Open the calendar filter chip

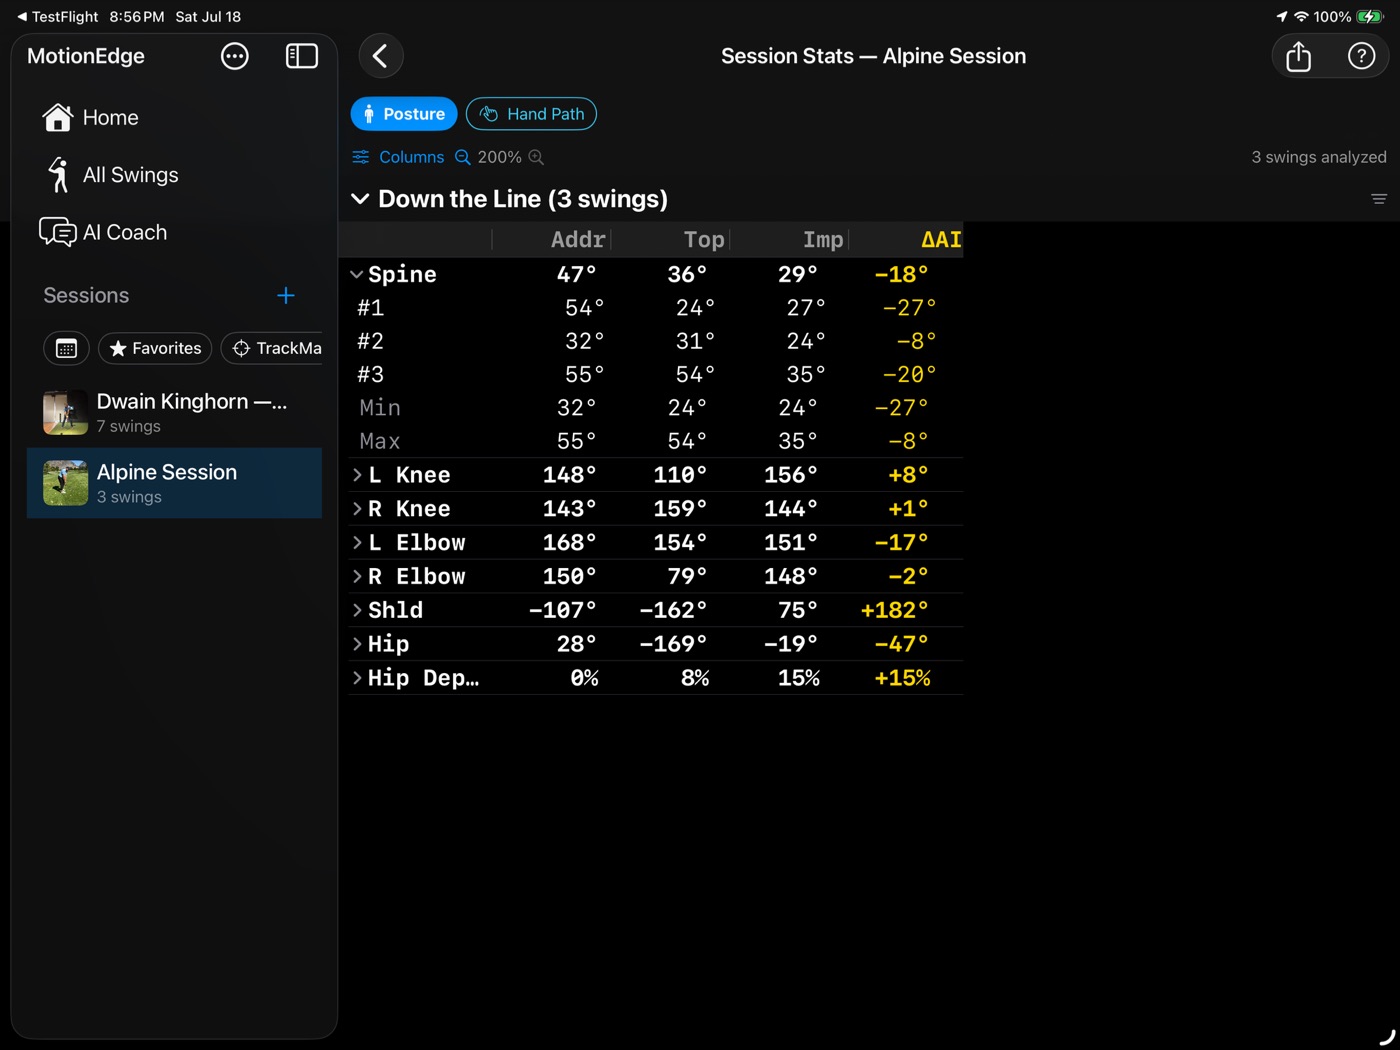pyautogui.click(x=67, y=348)
